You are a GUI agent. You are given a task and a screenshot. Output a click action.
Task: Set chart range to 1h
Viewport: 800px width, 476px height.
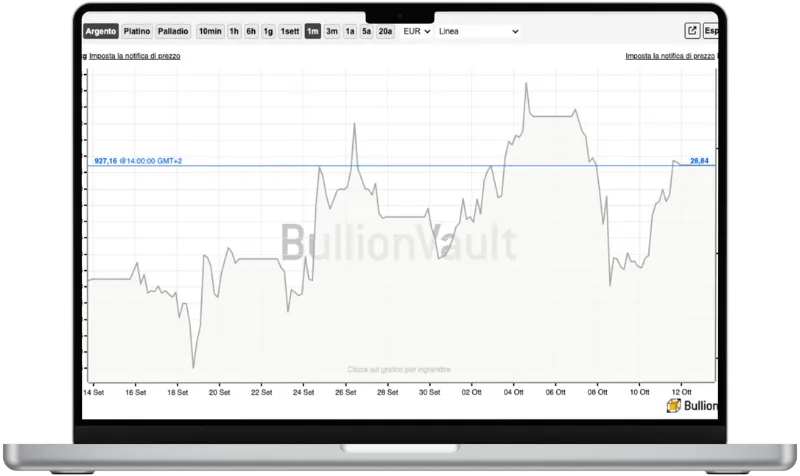234,31
